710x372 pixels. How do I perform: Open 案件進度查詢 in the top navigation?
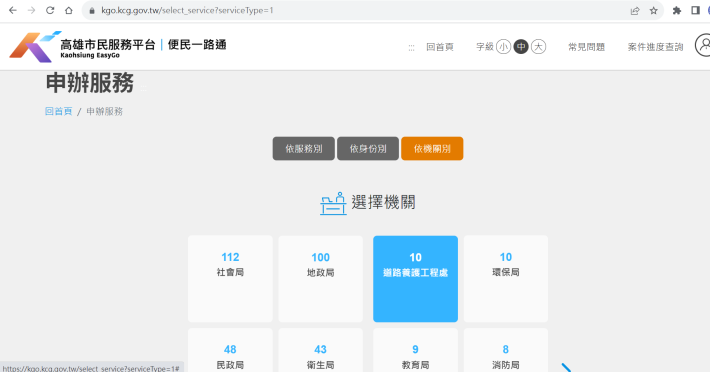pos(655,47)
